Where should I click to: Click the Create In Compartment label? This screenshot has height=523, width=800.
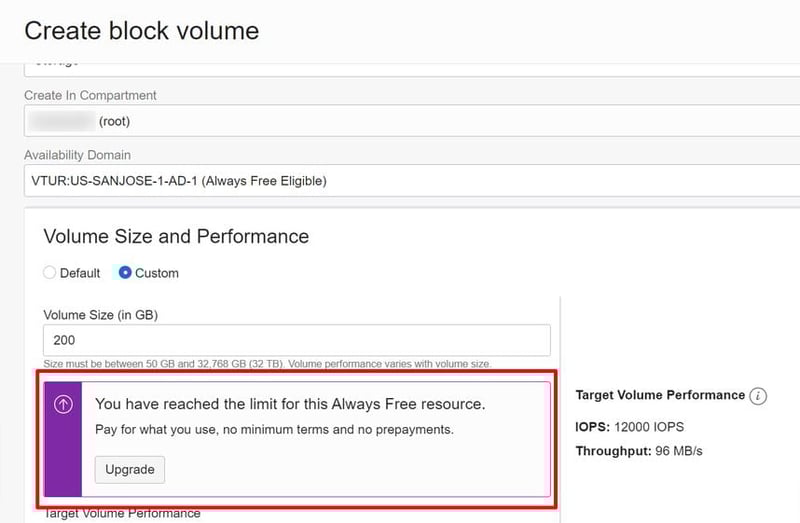pos(90,95)
